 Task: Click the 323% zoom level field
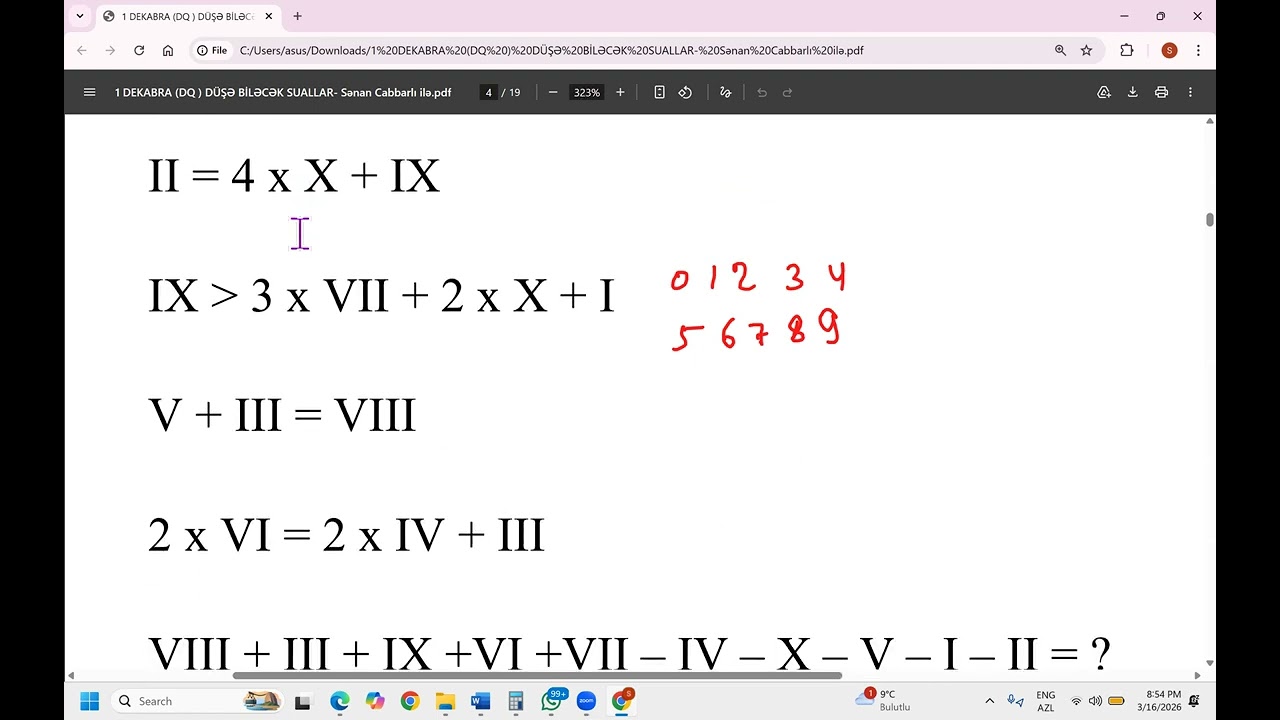[586, 92]
